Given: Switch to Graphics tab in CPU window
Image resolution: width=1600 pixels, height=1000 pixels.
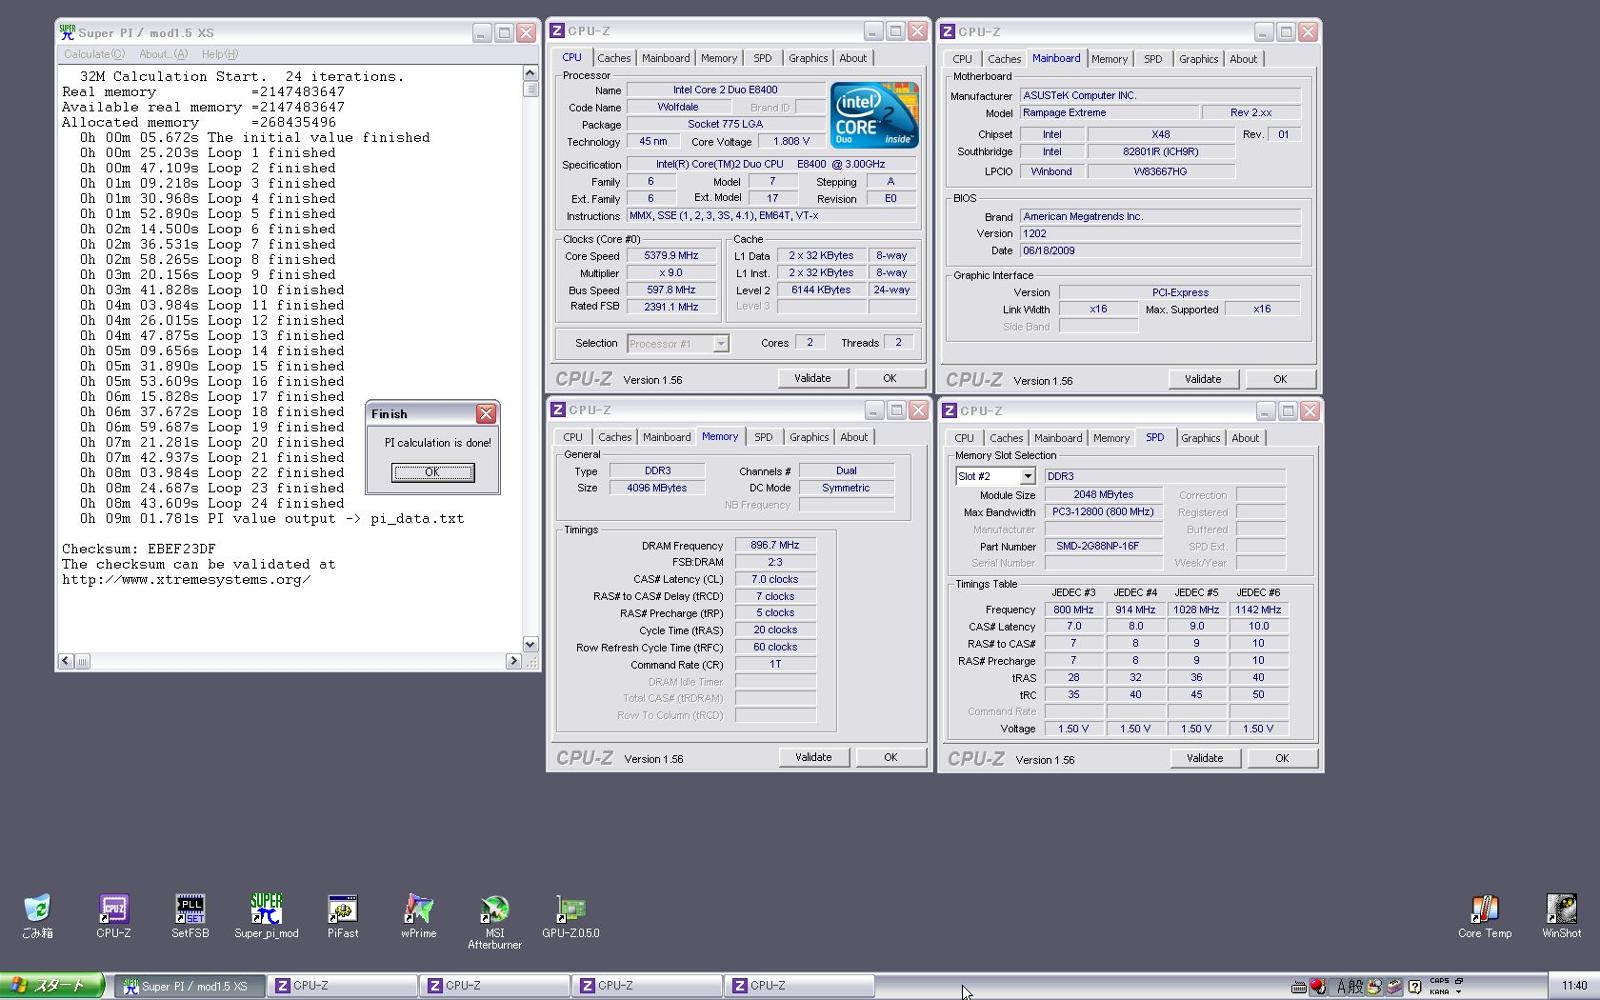Looking at the screenshot, I should coord(808,58).
